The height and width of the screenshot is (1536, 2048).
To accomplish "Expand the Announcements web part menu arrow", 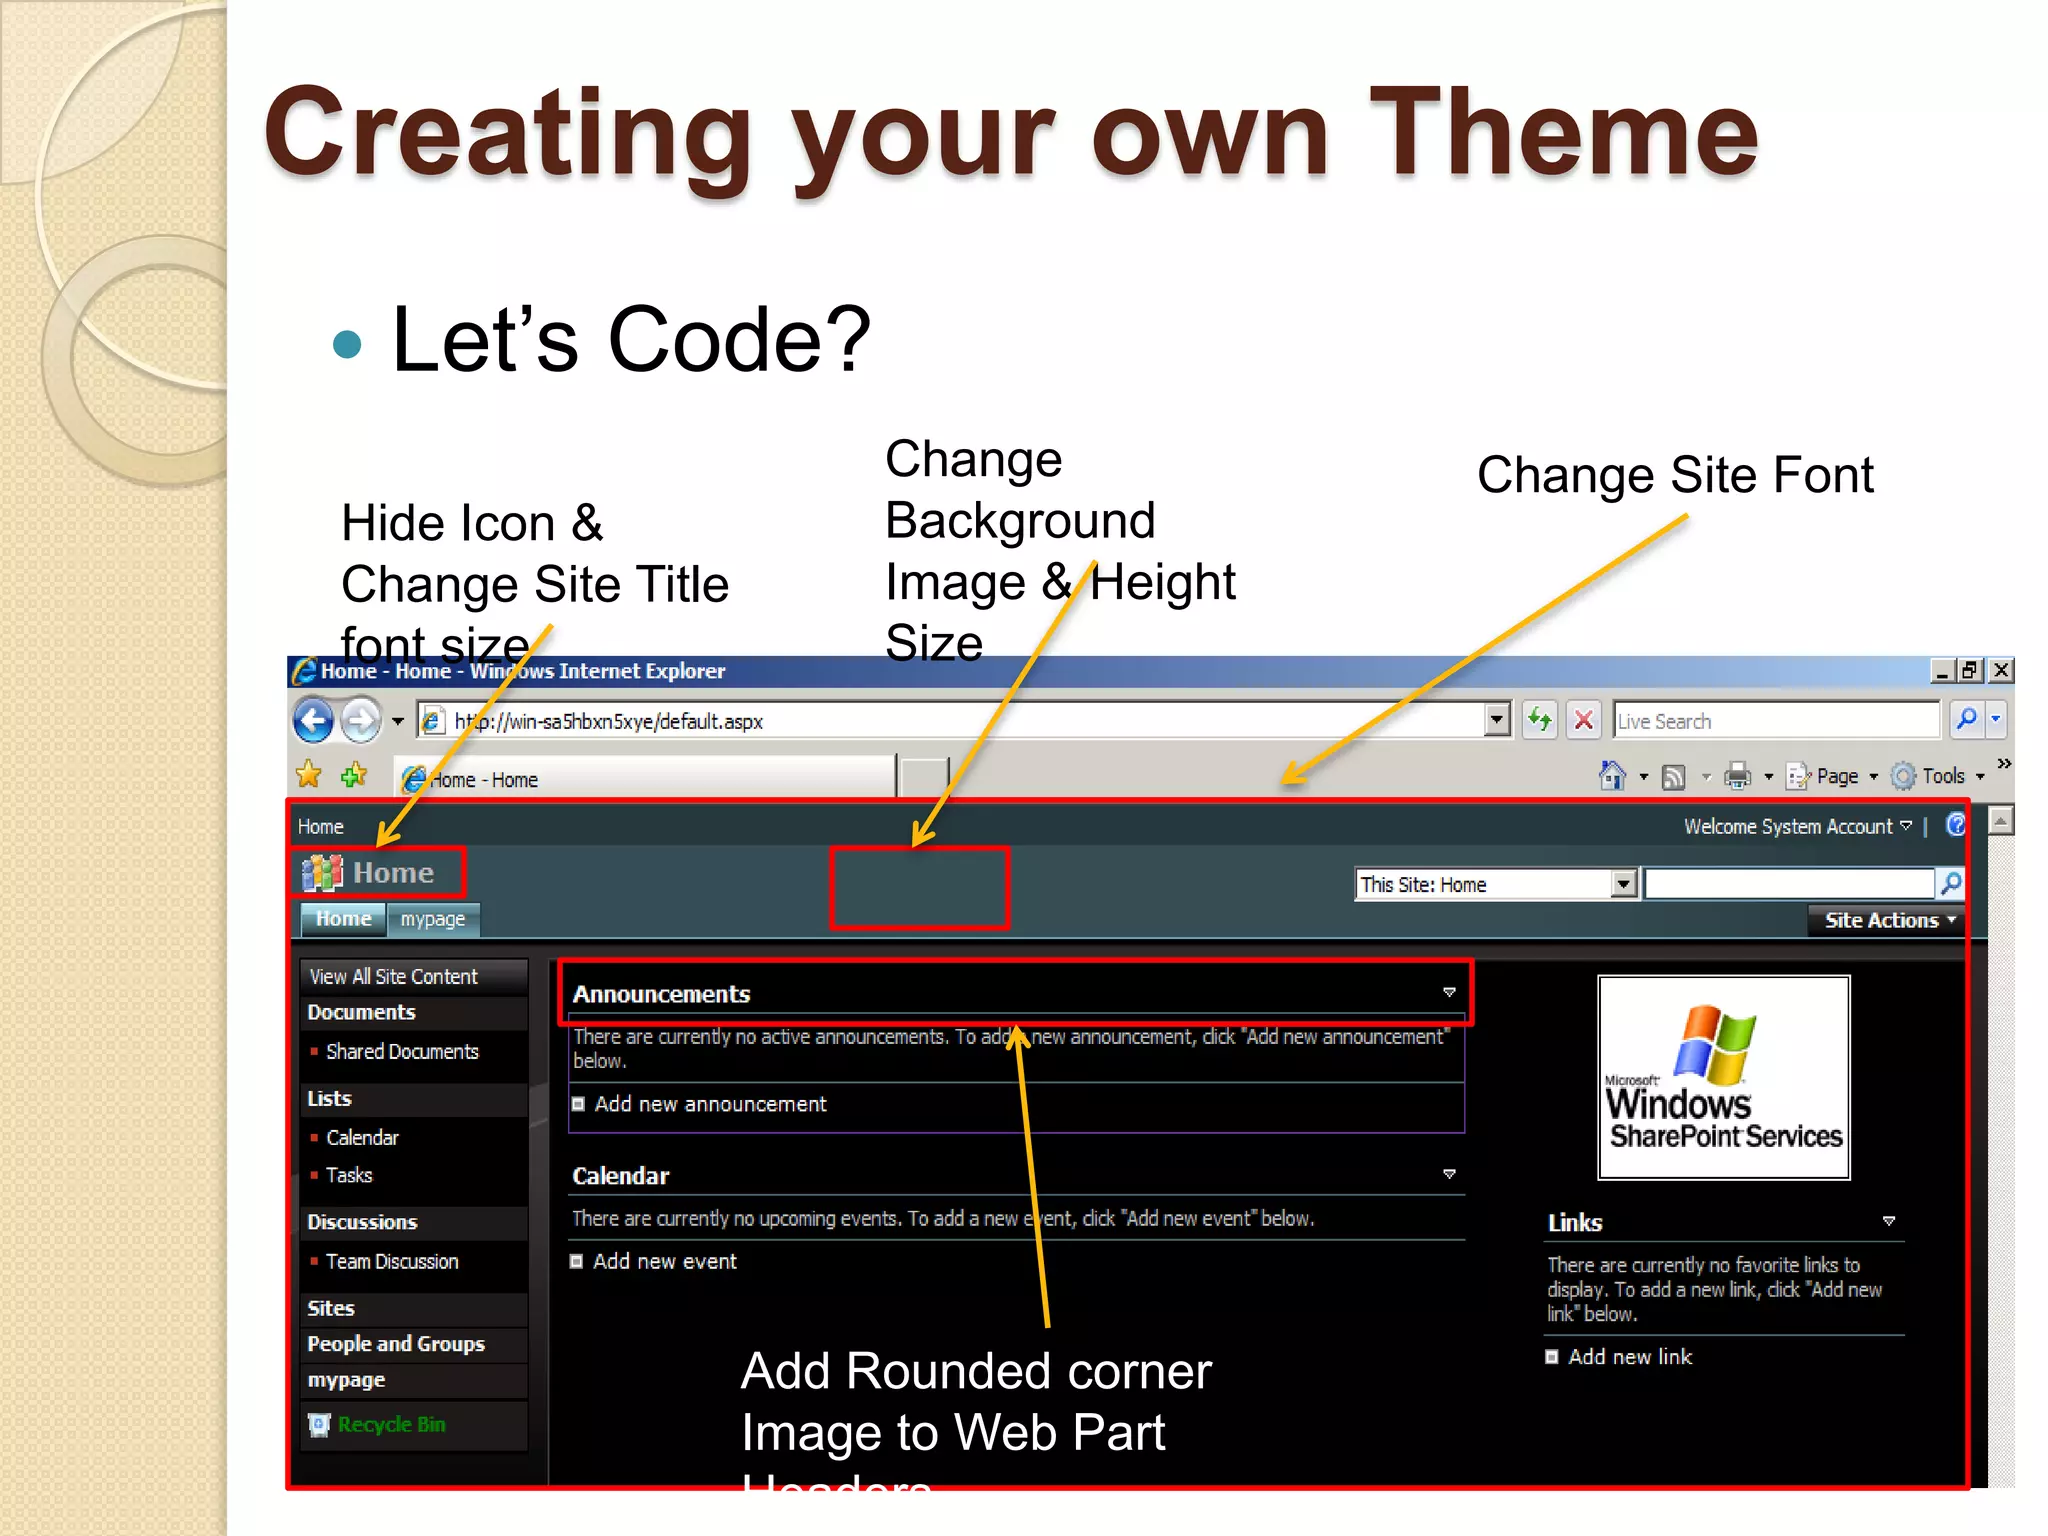I will point(1449,992).
